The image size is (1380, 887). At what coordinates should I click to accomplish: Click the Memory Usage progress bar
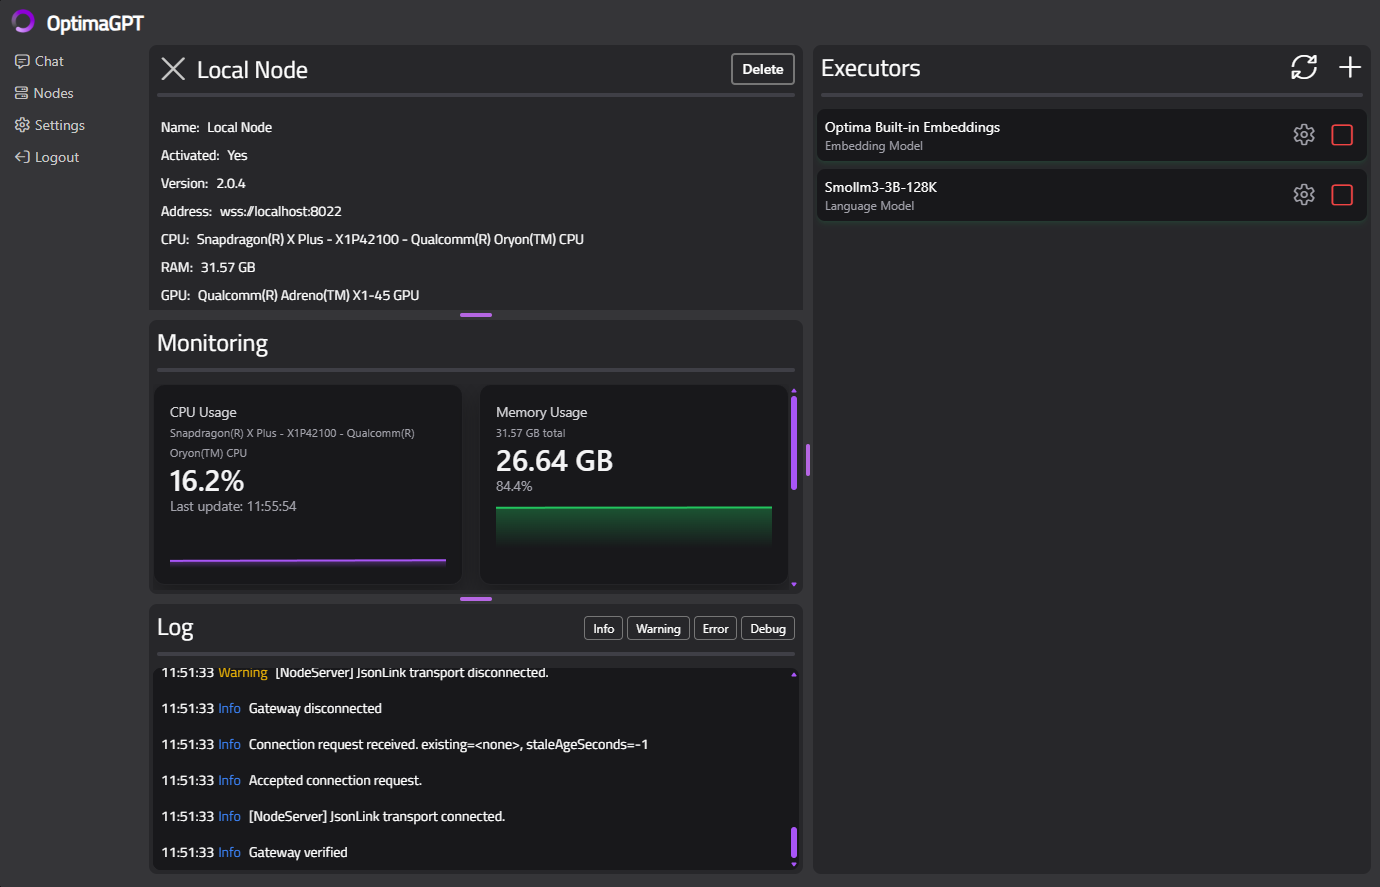click(x=633, y=524)
